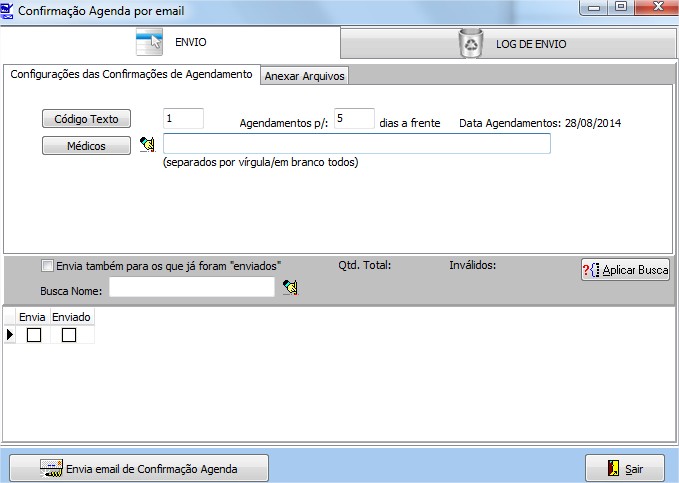Viewport: 679px width, 483px height.
Task: Click the doctors list input field
Action: click(x=356, y=144)
